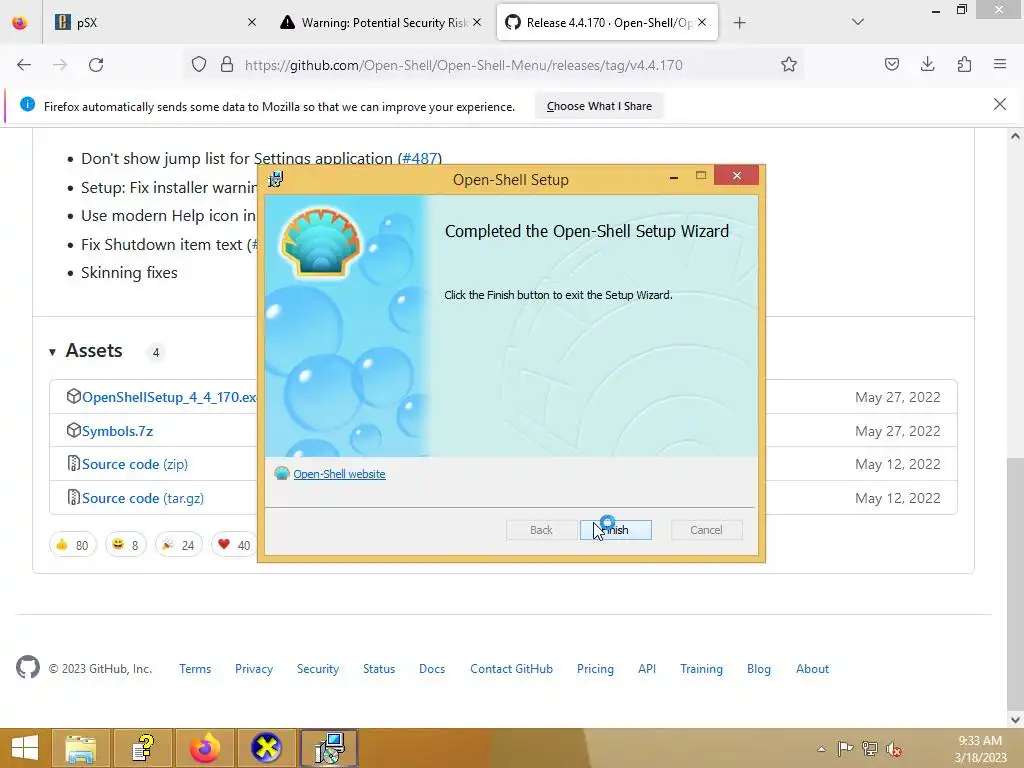Switch to Warning: Potential Security Risk tab

383,23
